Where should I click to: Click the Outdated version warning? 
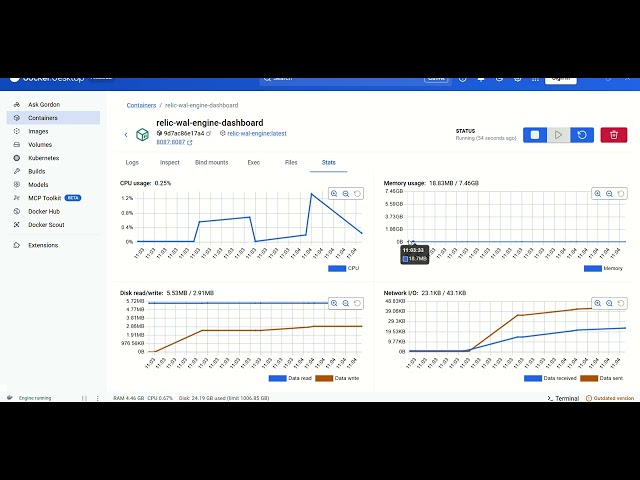point(610,398)
